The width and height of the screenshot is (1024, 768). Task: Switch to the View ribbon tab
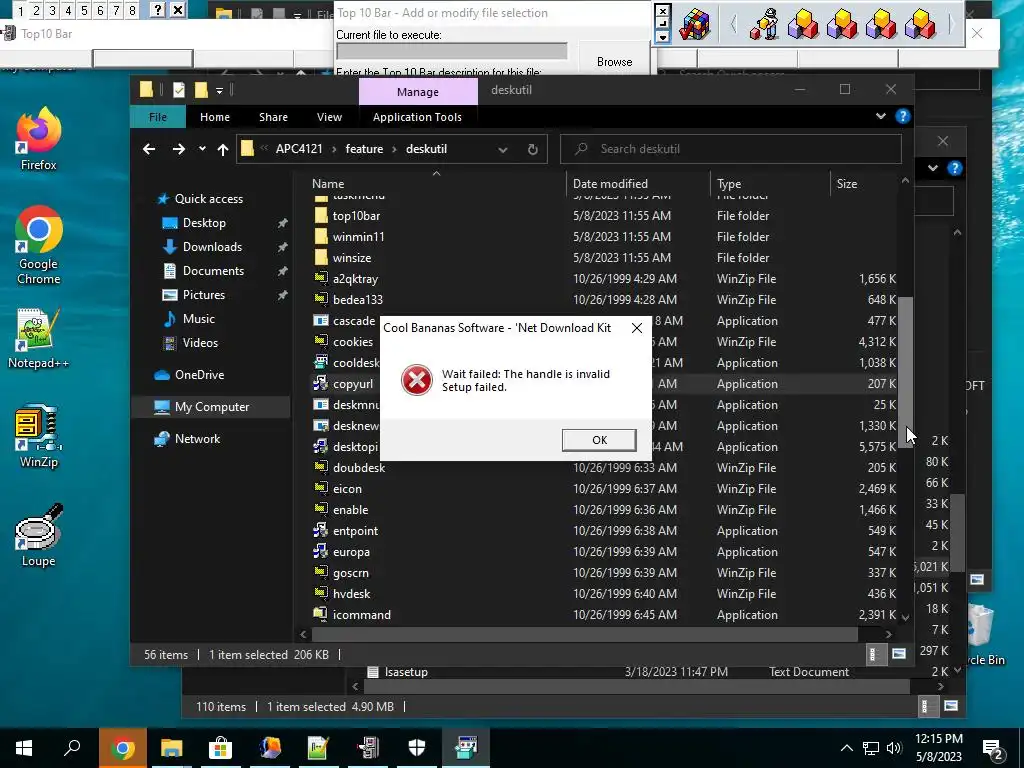(x=329, y=117)
